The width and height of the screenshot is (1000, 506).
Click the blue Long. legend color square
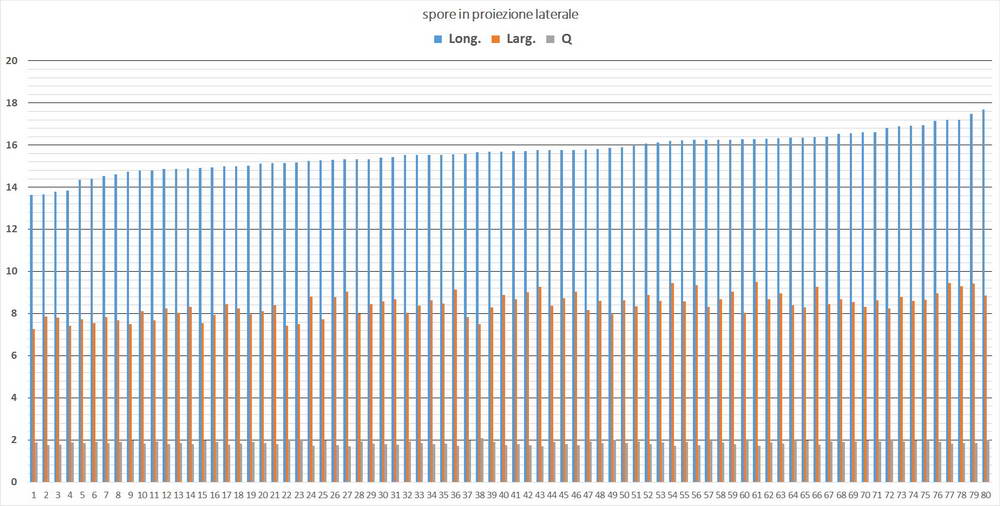pyautogui.click(x=438, y=40)
